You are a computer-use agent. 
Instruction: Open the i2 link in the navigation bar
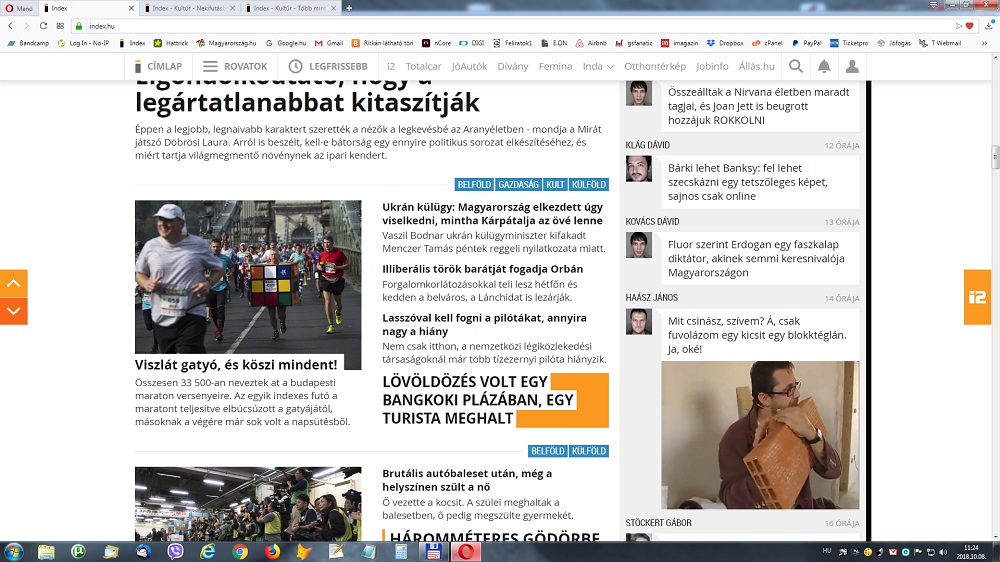pyautogui.click(x=391, y=66)
